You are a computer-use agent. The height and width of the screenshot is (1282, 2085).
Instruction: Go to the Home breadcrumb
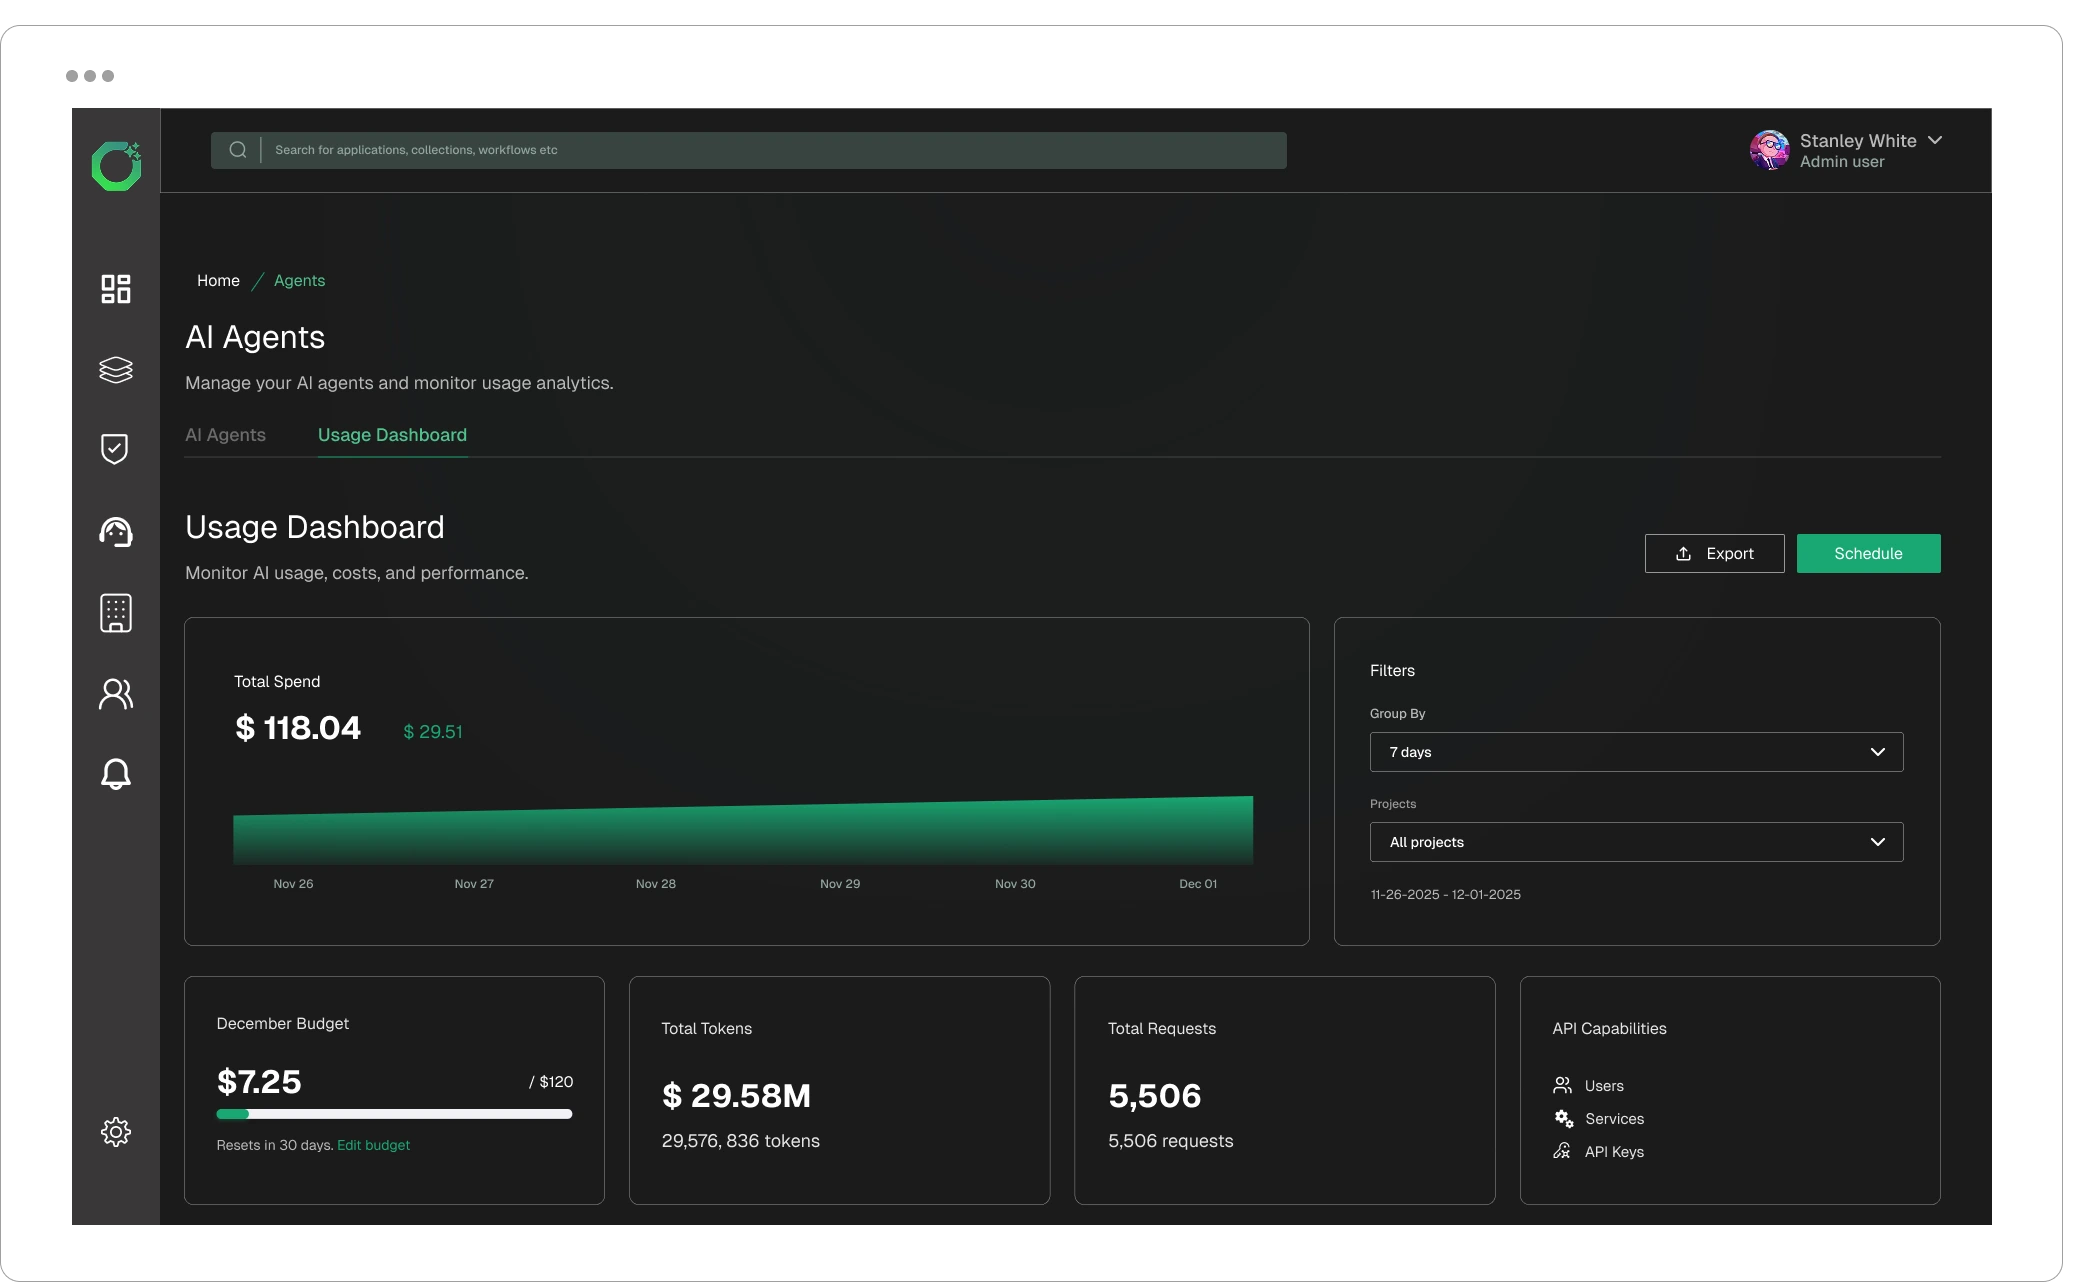pyautogui.click(x=218, y=281)
